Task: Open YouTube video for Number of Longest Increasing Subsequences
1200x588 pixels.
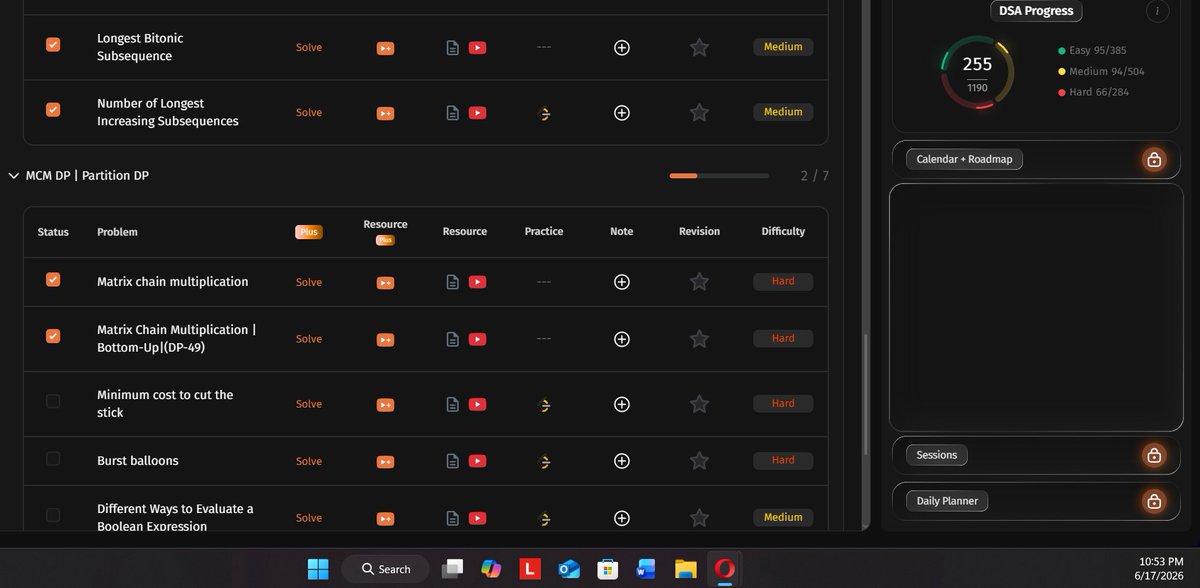Action: click(477, 113)
